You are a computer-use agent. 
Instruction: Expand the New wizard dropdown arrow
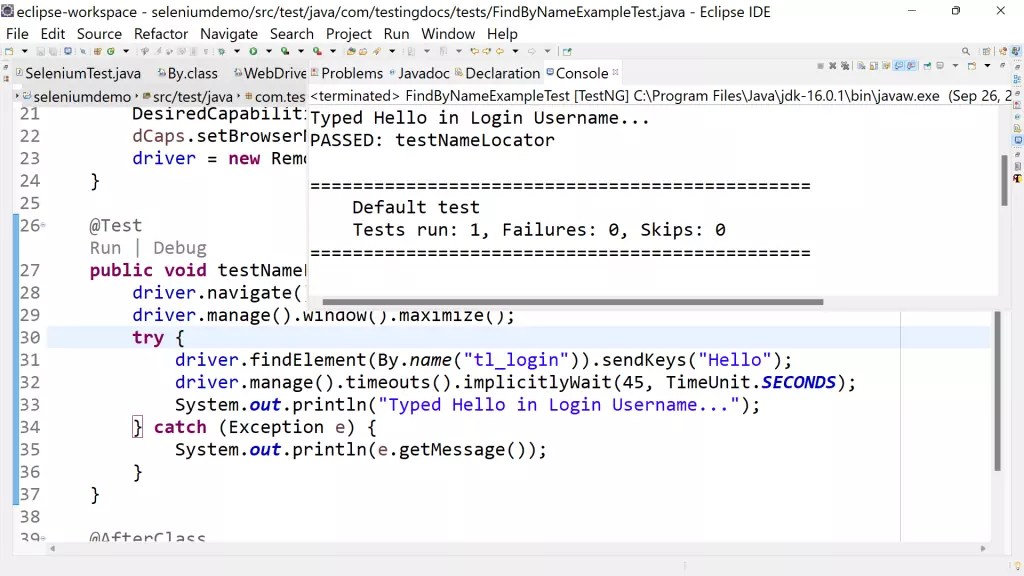23,50
